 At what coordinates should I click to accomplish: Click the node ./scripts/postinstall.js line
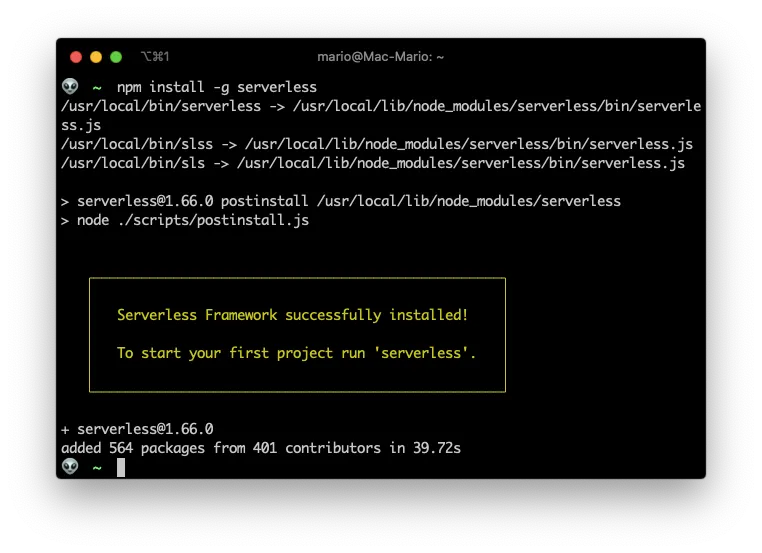[x=185, y=220]
